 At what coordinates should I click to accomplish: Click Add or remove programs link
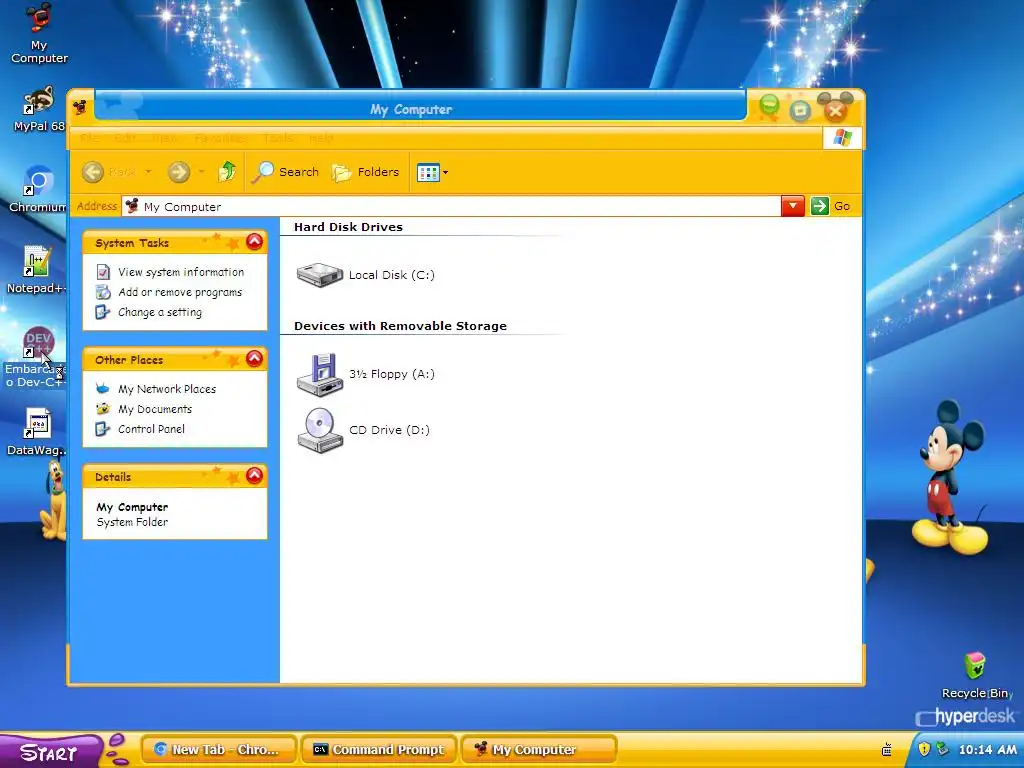point(180,292)
